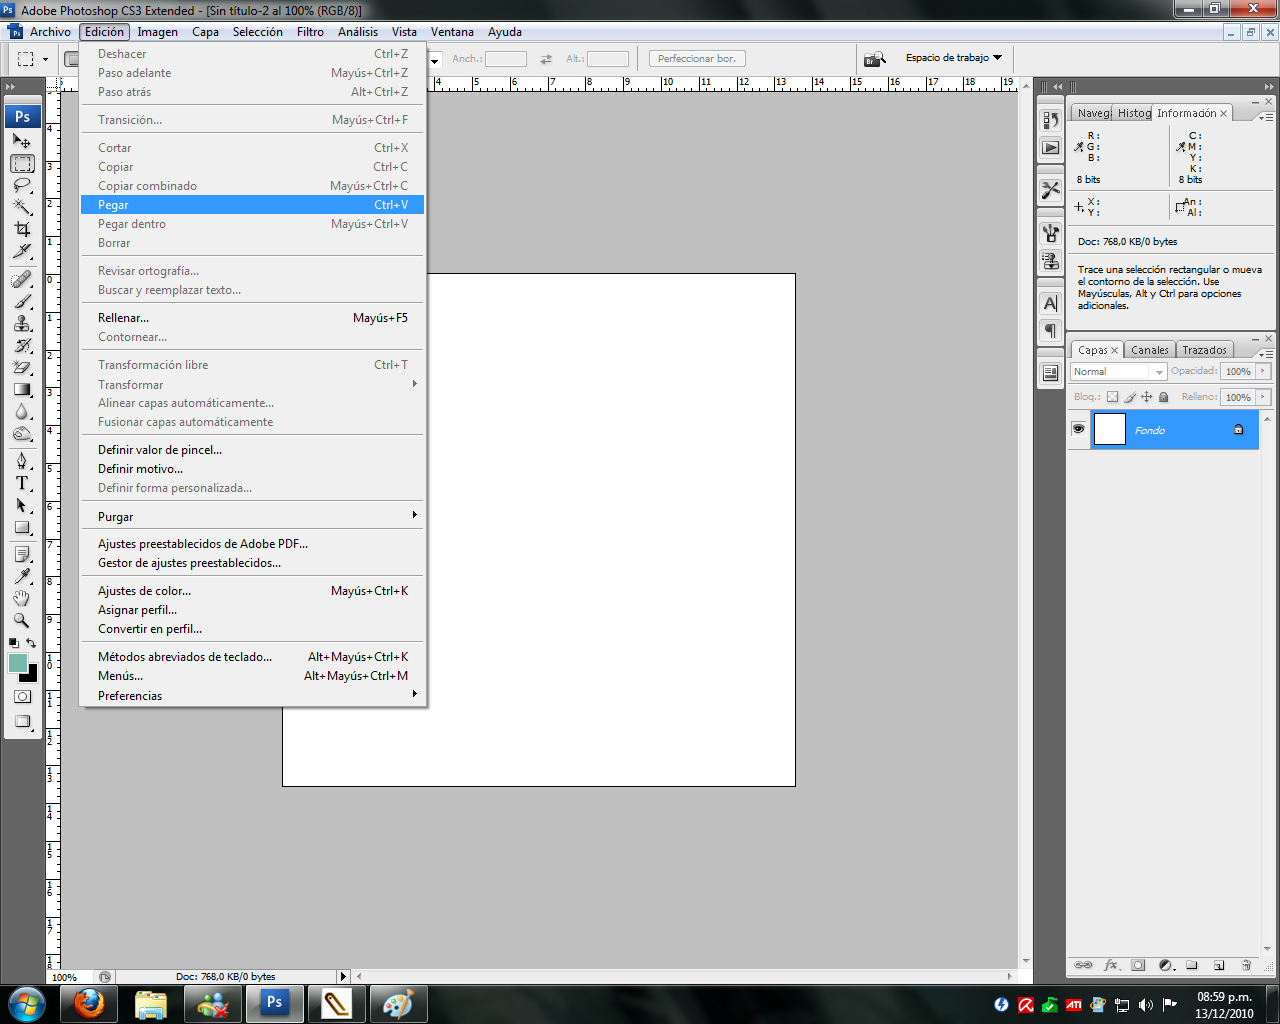Click the Fondo layer thumbnail
This screenshot has width=1280, height=1024.
(x=1110, y=429)
